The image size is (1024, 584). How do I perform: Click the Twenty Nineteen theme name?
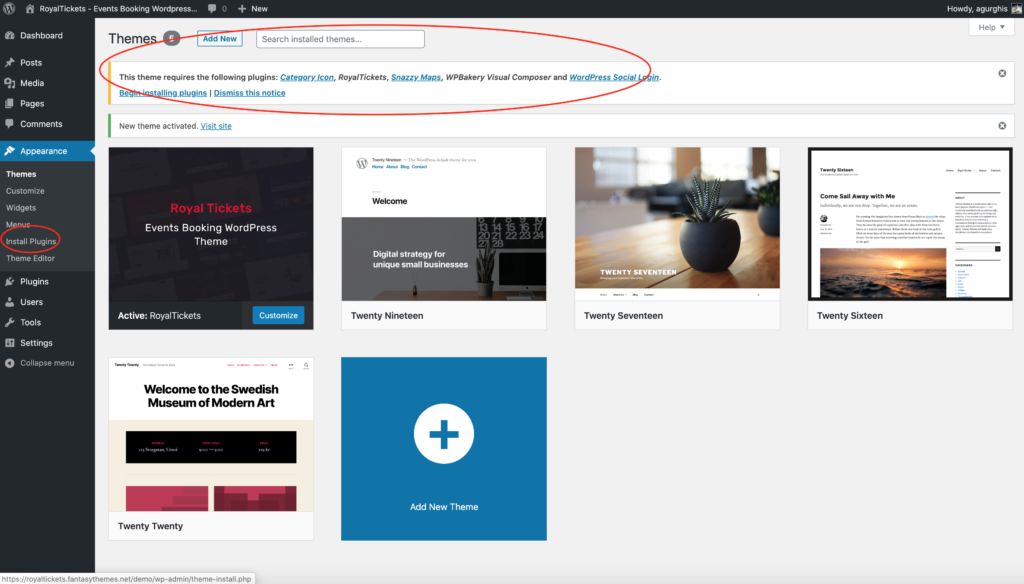(387, 316)
